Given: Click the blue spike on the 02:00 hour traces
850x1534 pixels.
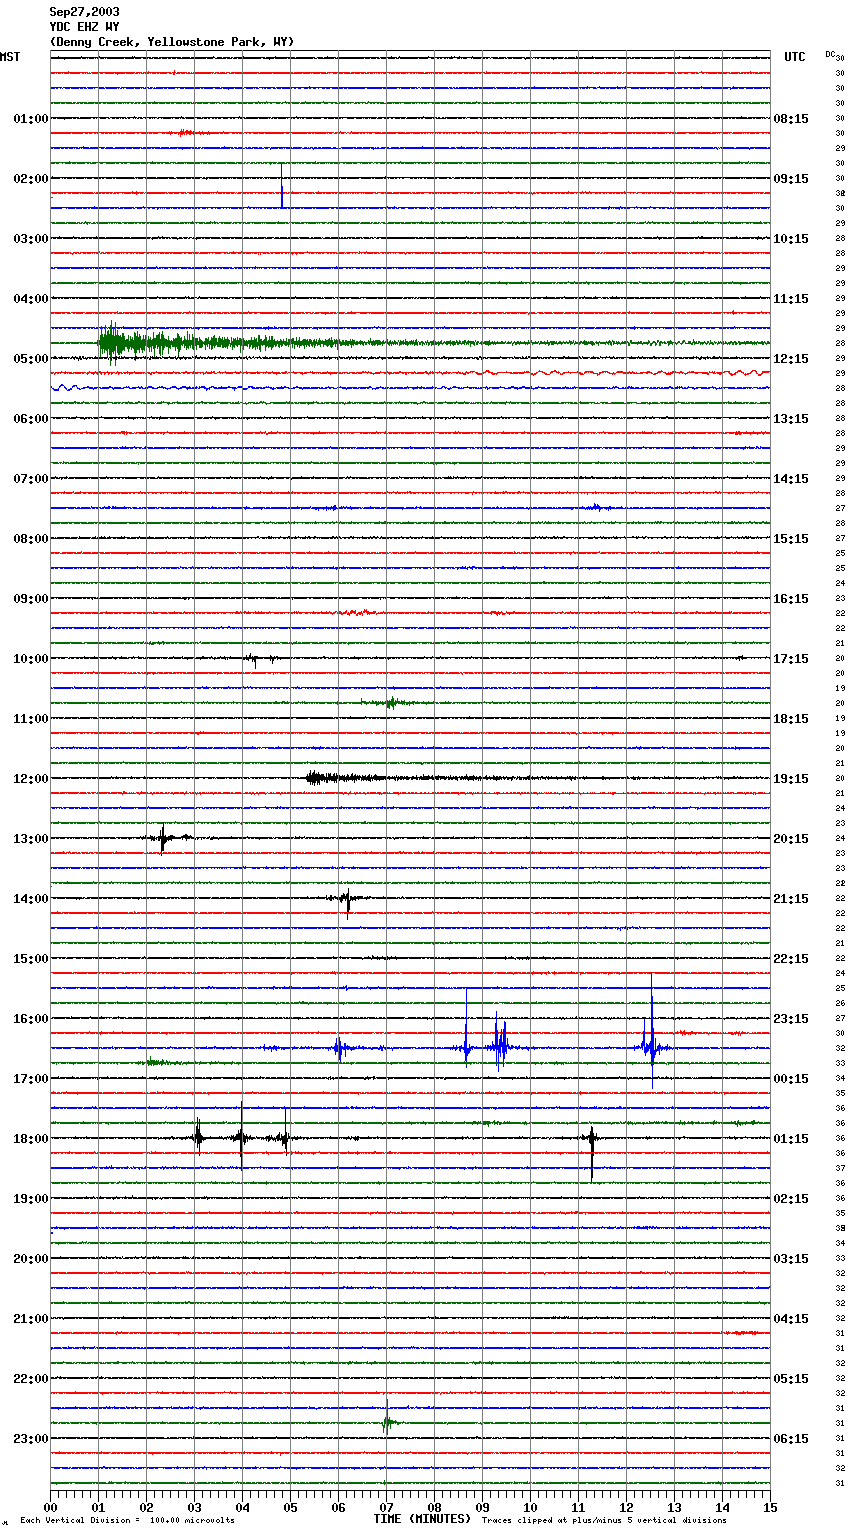Looking at the screenshot, I should point(282,186).
